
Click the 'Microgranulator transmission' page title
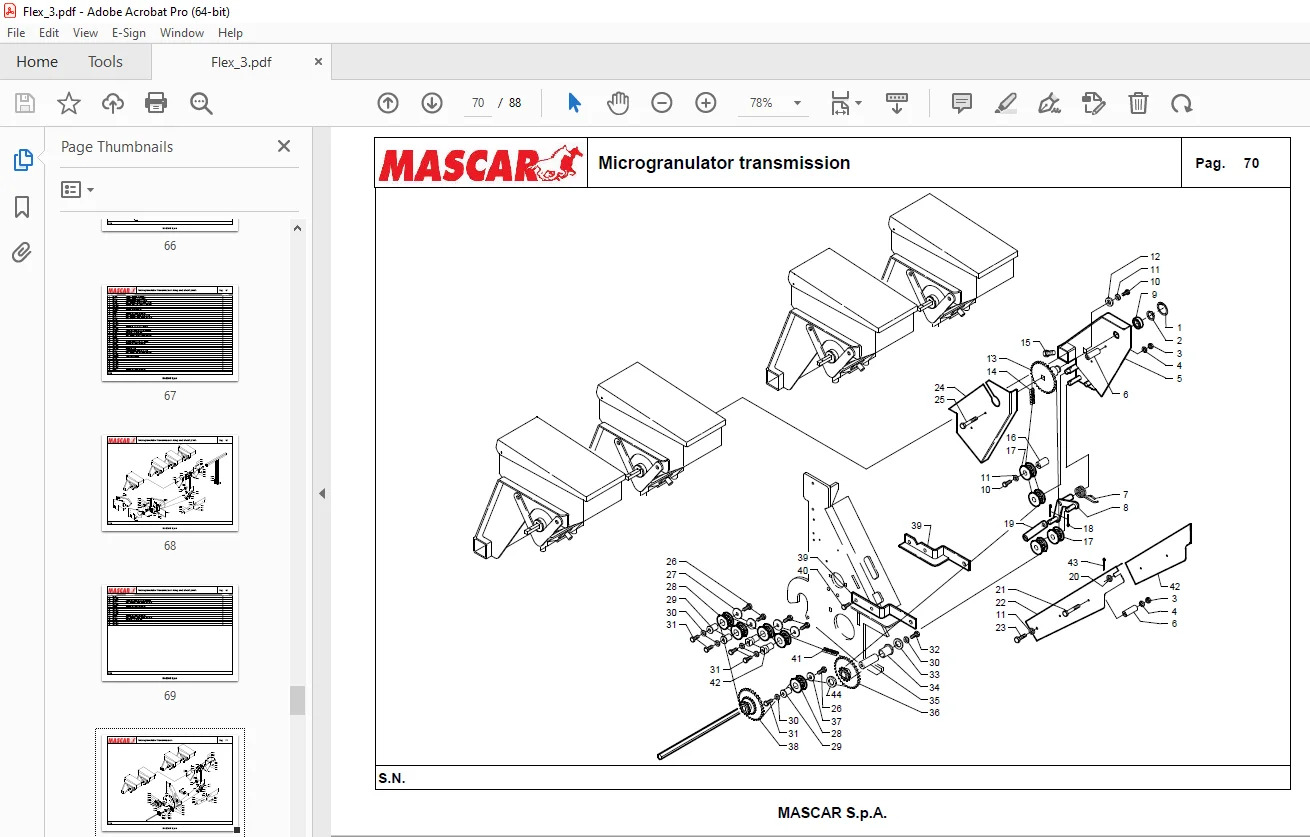[x=724, y=163]
